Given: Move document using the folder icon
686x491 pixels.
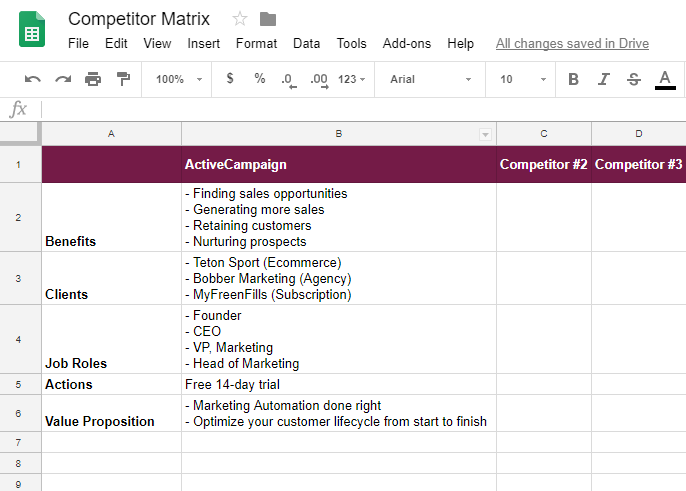Looking at the screenshot, I should 268,19.
